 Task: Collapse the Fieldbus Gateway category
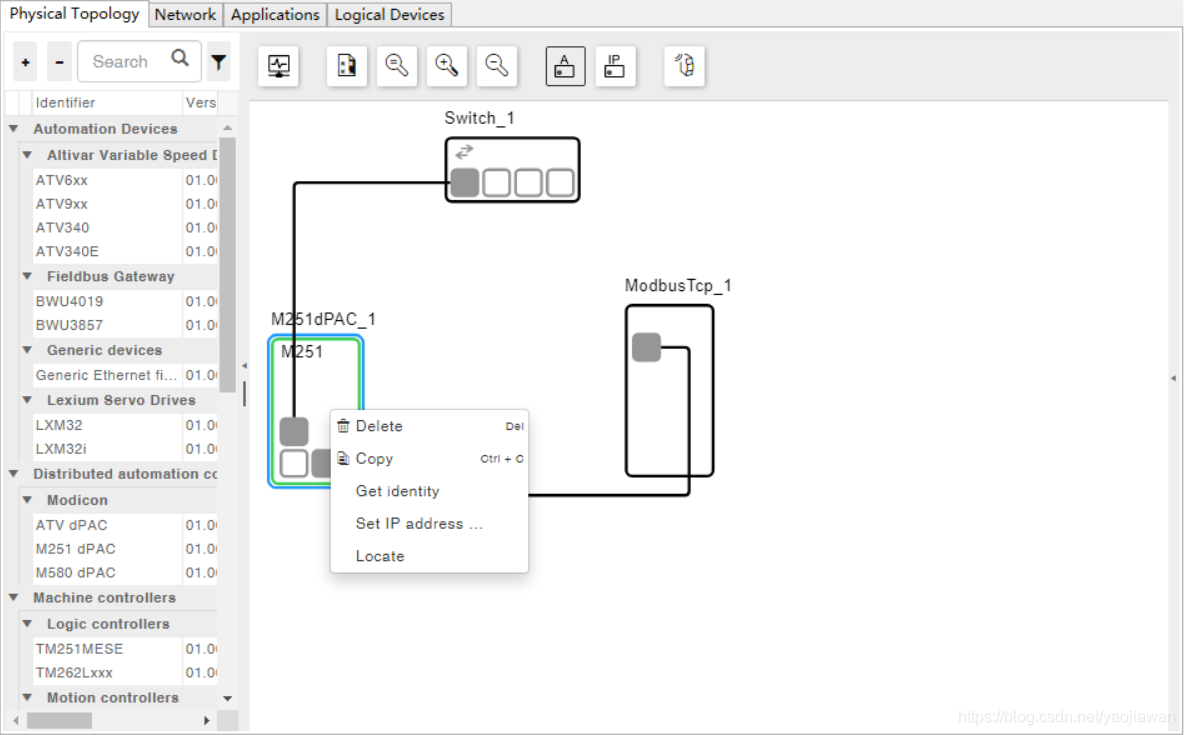pyautogui.click(x=27, y=276)
